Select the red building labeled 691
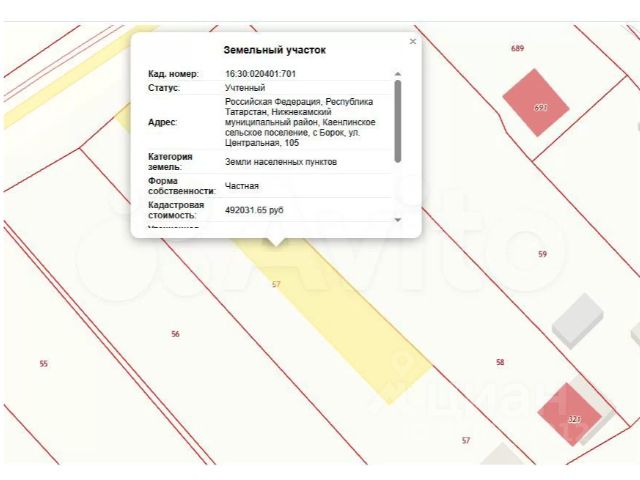 pyautogui.click(x=536, y=102)
